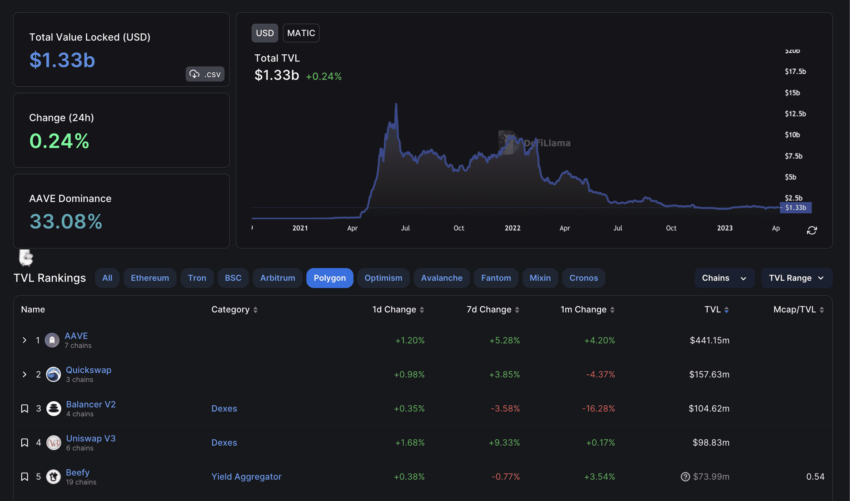Click the AAVE protocol logo
850x501 pixels.
(52, 341)
